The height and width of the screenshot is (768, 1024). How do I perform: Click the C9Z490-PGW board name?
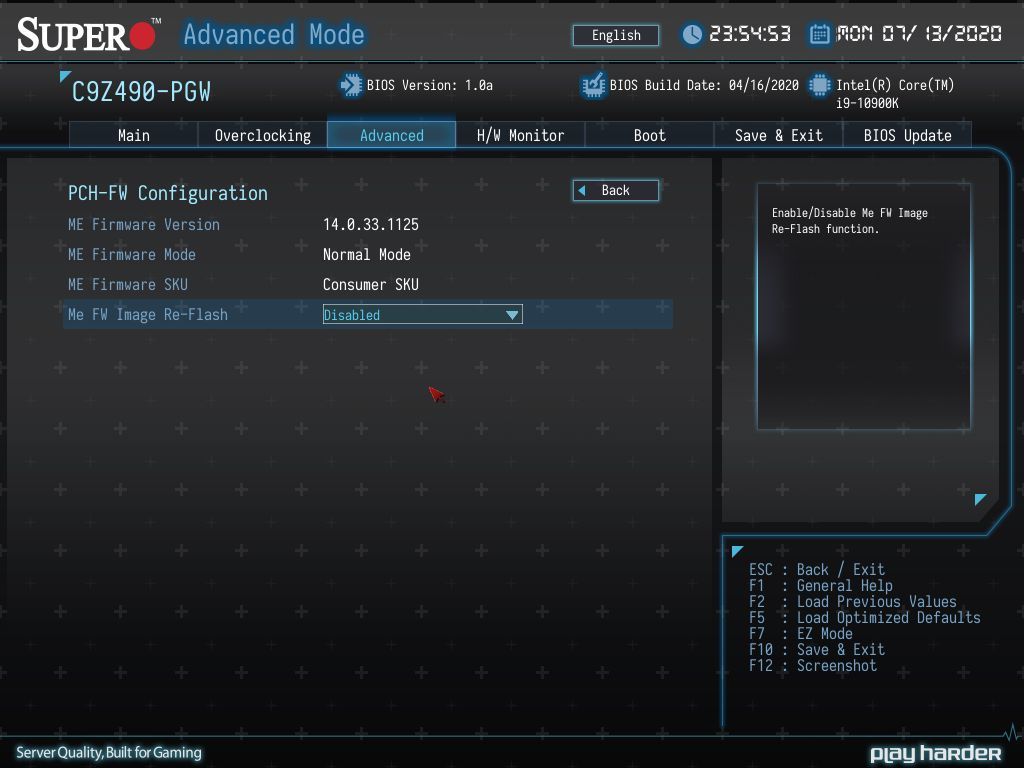tap(141, 92)
